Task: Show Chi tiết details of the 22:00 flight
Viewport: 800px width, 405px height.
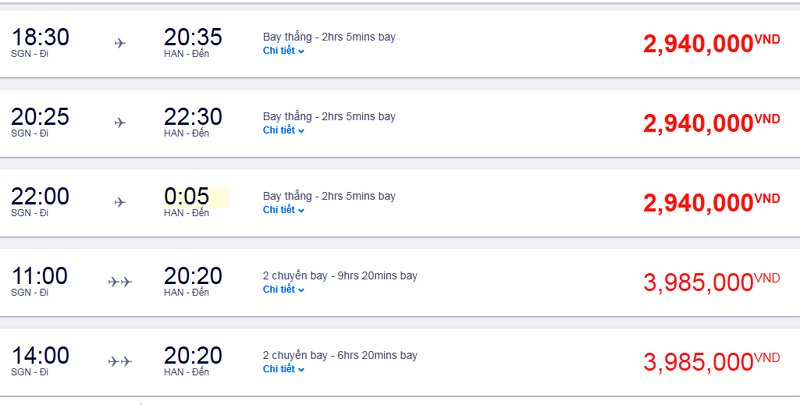Action: pos(283,210)
